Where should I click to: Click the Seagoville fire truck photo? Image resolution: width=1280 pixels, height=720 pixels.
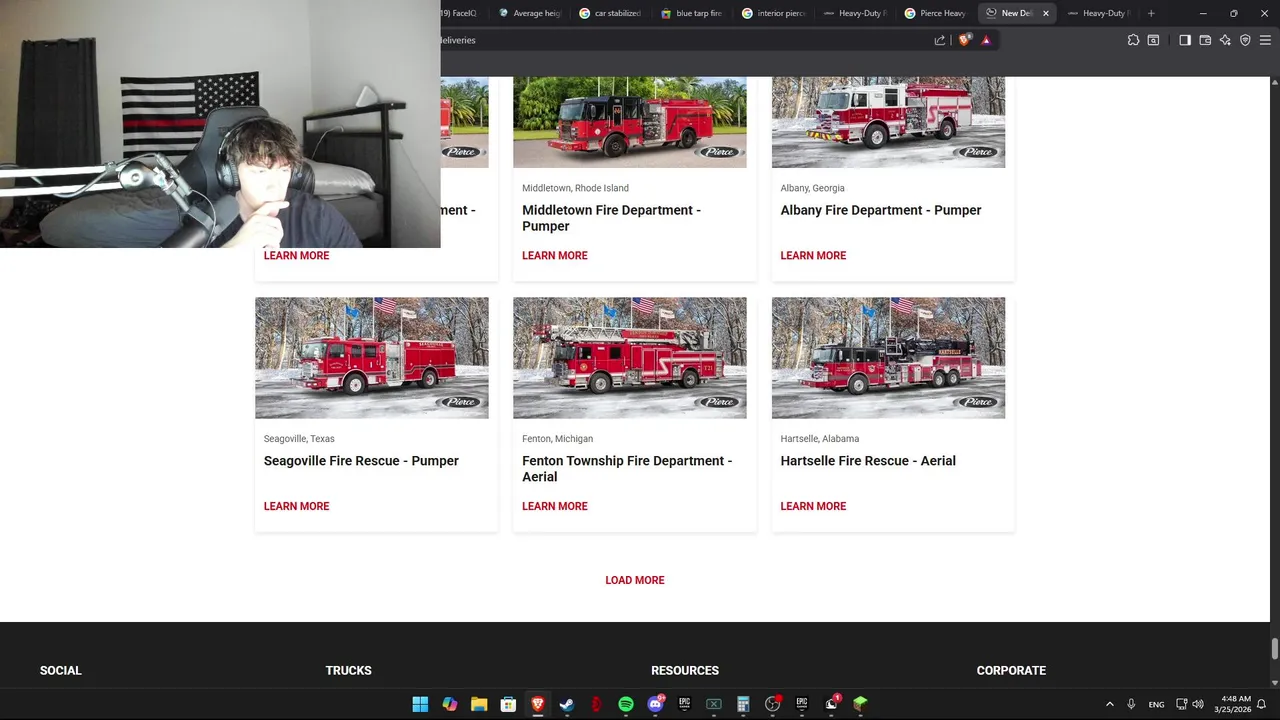(x=372, y=358)
